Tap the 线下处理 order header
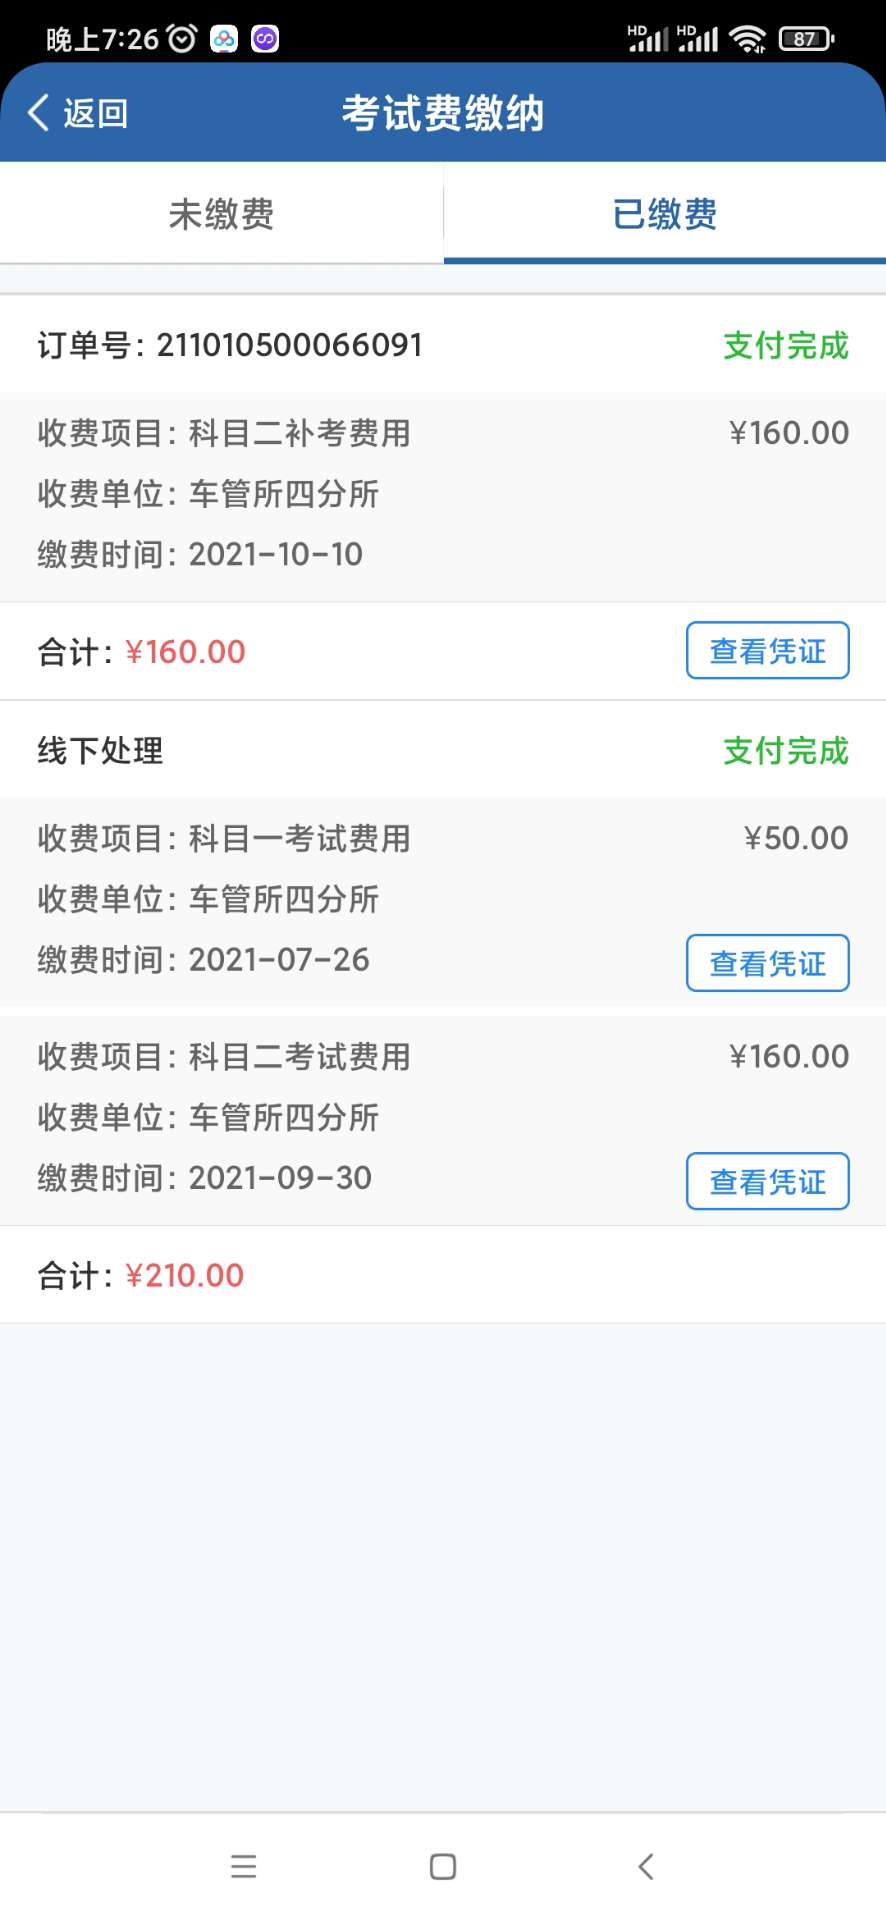The height and width of the screenshot is (1920, 886). tap(100, 751)
